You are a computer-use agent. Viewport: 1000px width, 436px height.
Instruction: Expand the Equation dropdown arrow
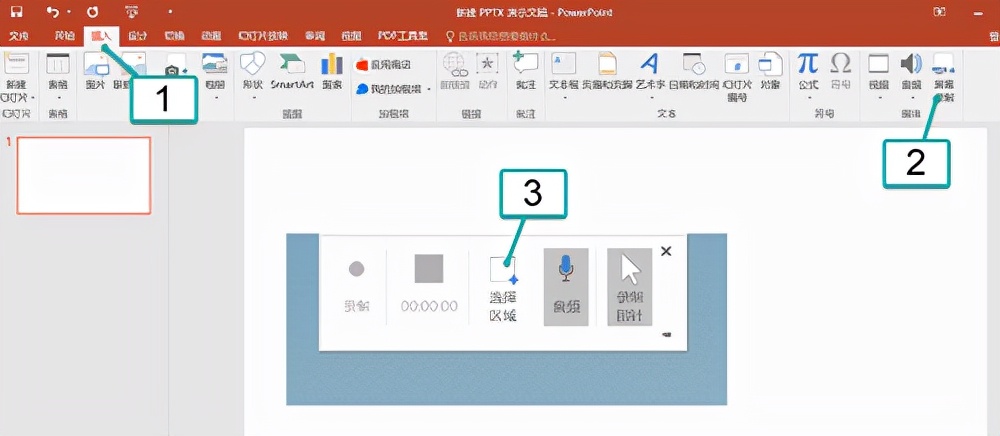(x=809, y=98)
